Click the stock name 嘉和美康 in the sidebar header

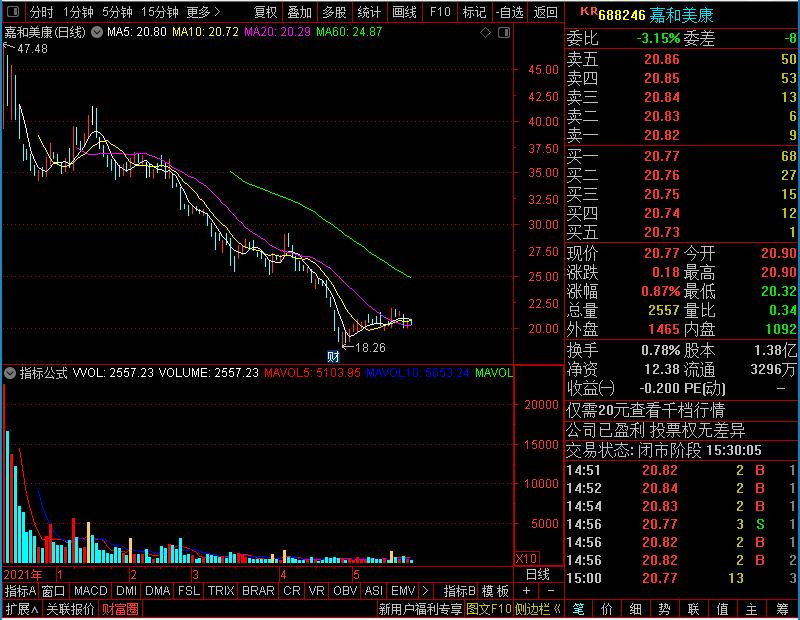(682, 15)
